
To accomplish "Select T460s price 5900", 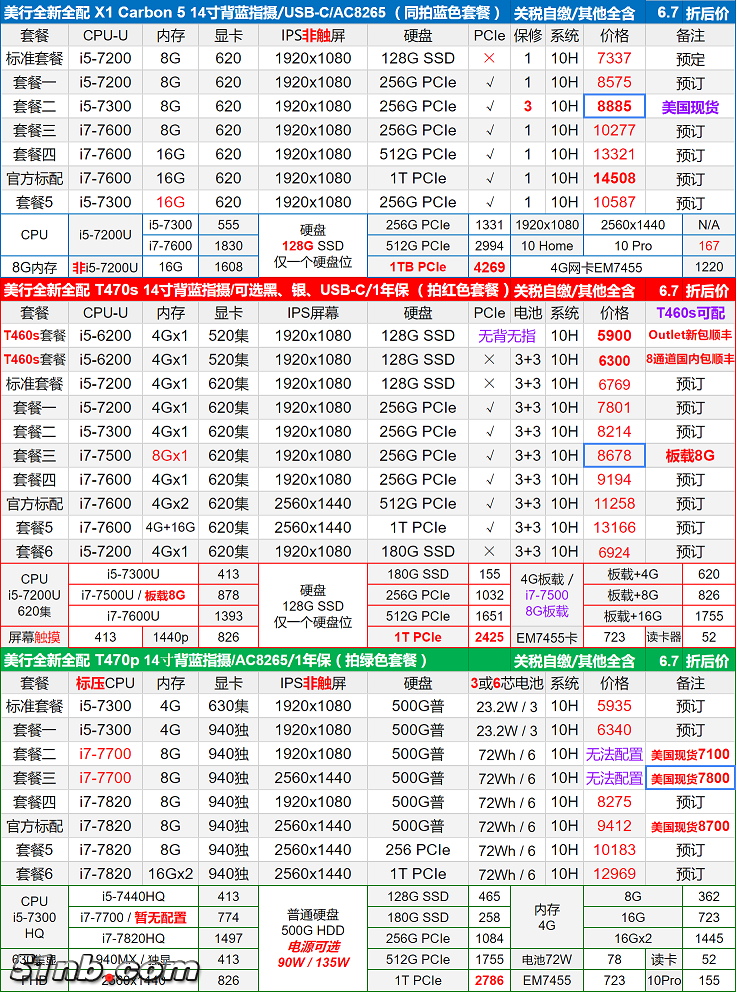I will pos(614,336).
